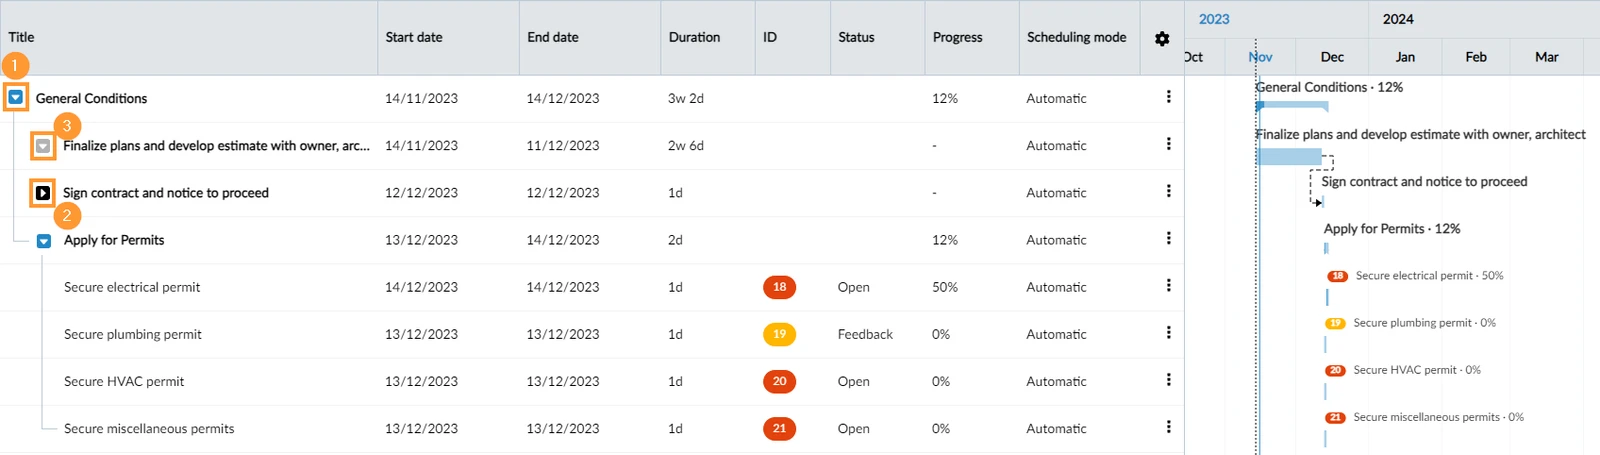The width and height of the screenshot is (1600, 455).
Task: Open the Sign contract row three-dot menu
Action: (1168, 191)
